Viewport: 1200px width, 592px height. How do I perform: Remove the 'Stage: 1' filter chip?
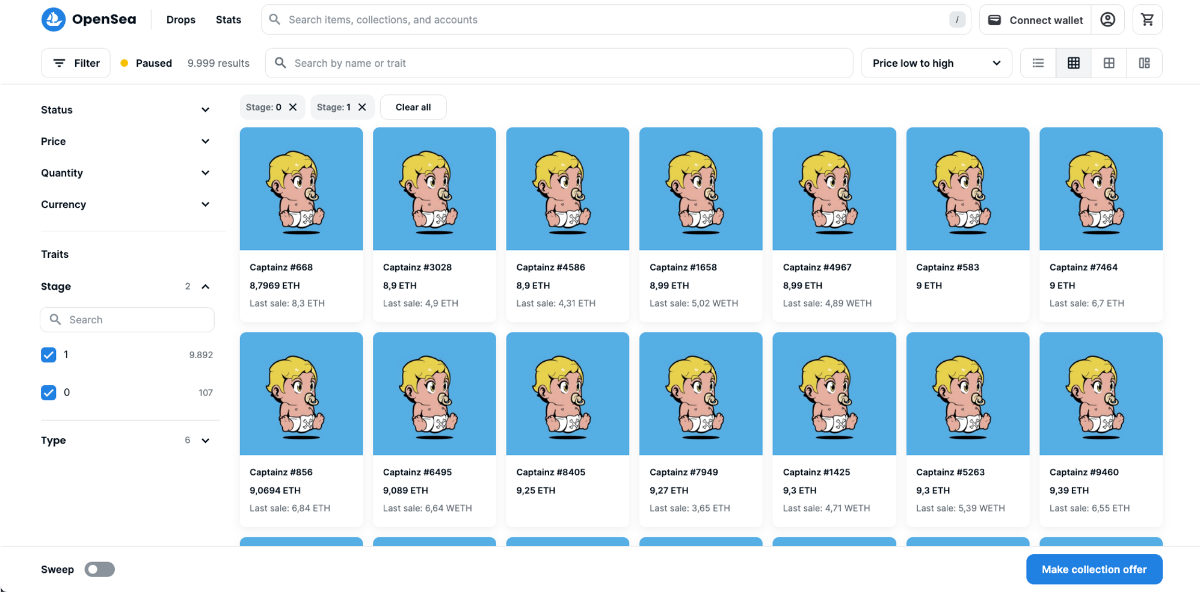point(362,107)
